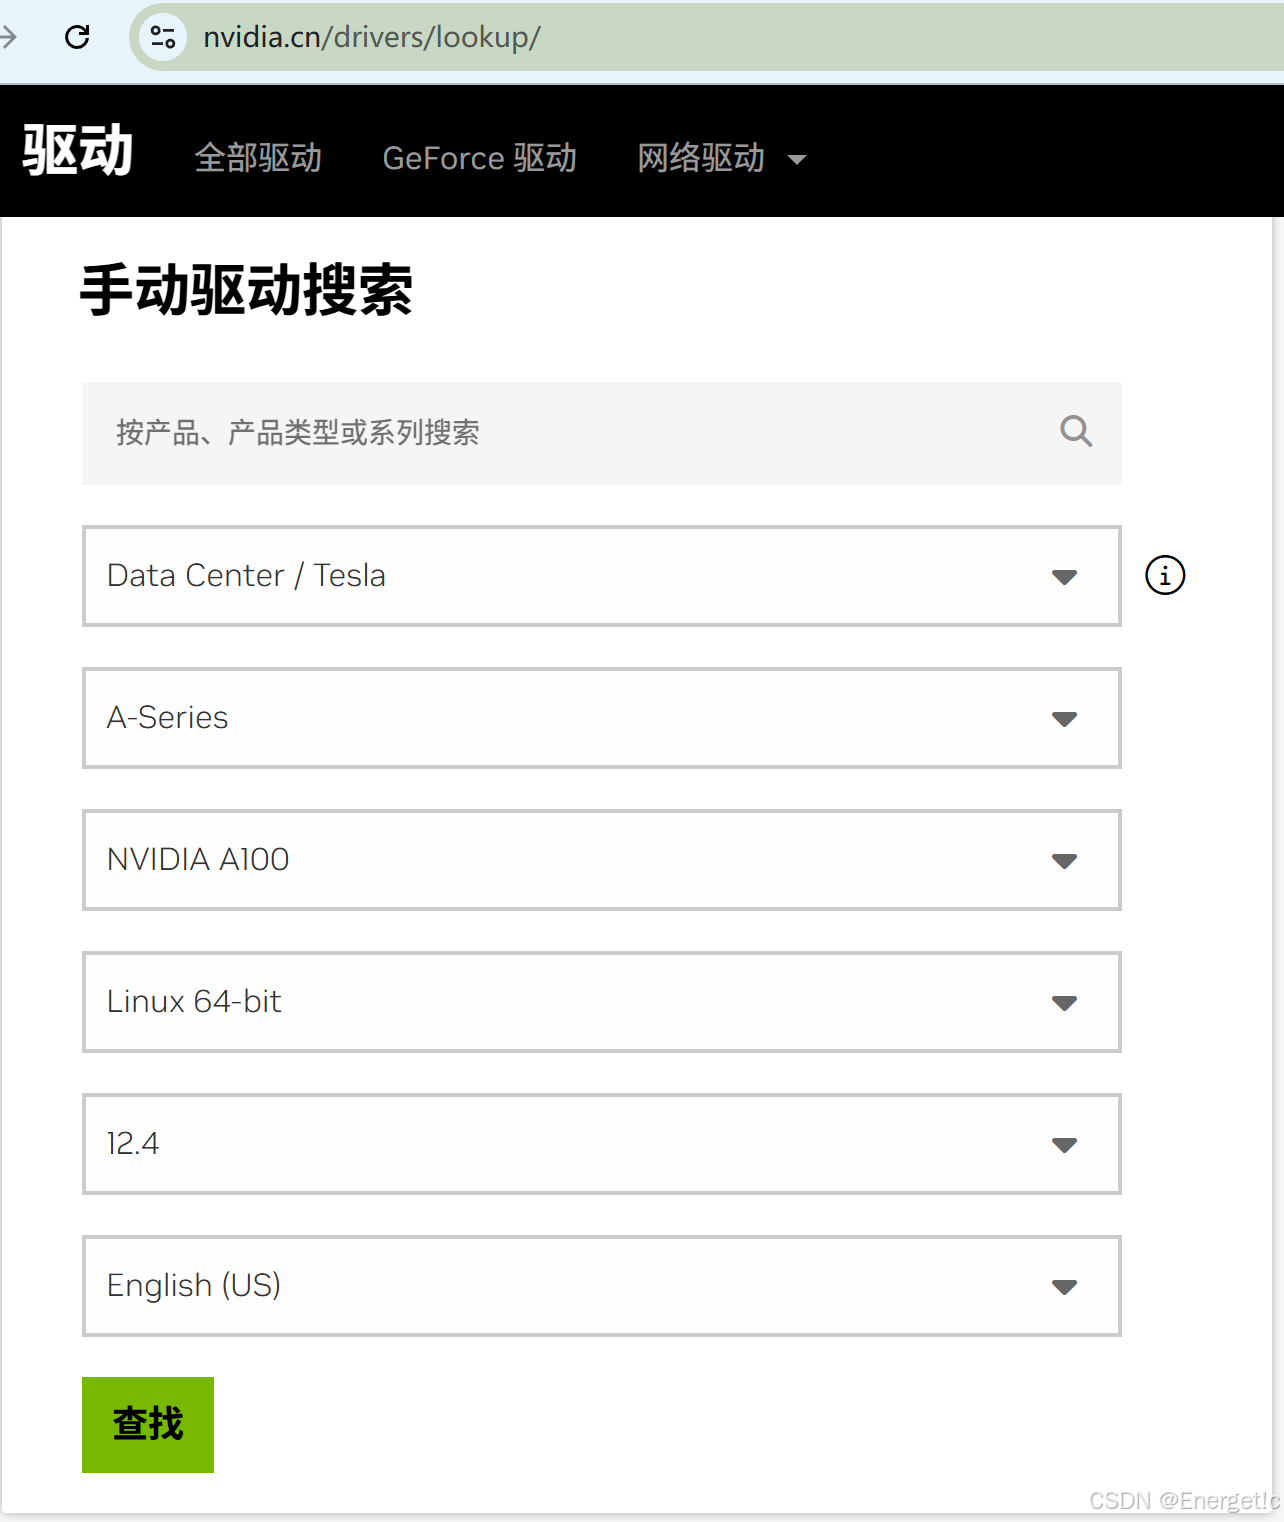Screen dimensions: 1284x1522
Task: Open the English (US) language dropdown
Action: [x=602, y=1286]
